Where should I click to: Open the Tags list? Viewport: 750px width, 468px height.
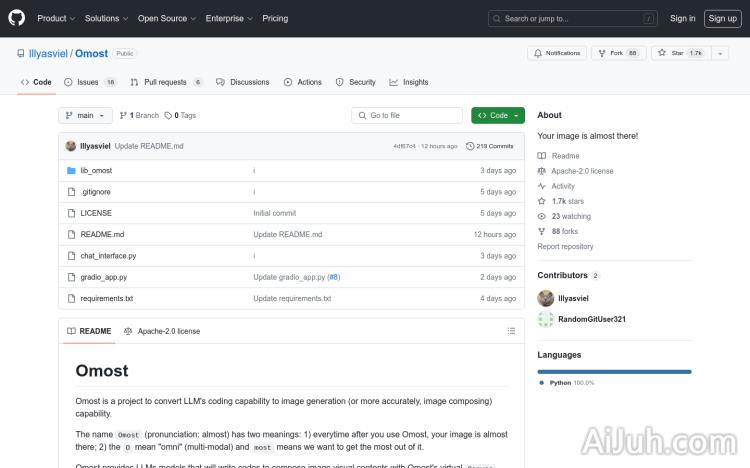tap(181, 115)
